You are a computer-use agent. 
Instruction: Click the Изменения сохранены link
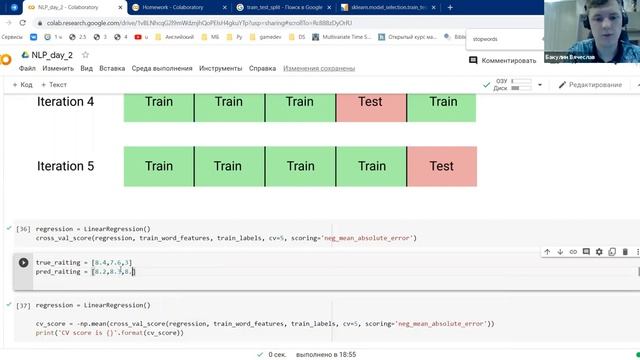pos(319,68)
